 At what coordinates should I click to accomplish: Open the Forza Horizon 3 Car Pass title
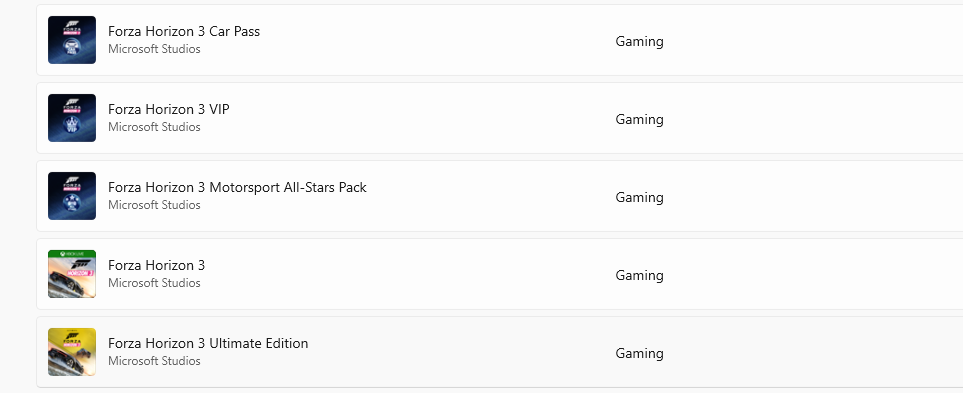click(184, 31)
